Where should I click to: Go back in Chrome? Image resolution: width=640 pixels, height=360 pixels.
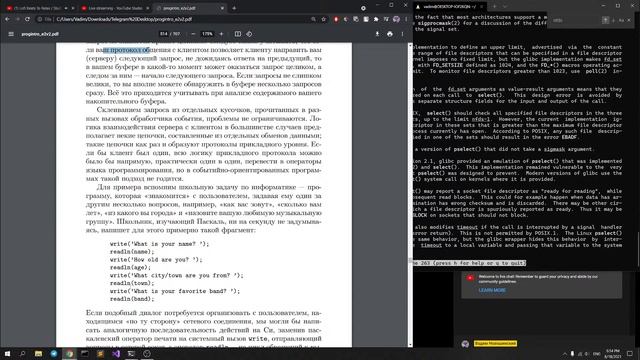pos(7,19)
